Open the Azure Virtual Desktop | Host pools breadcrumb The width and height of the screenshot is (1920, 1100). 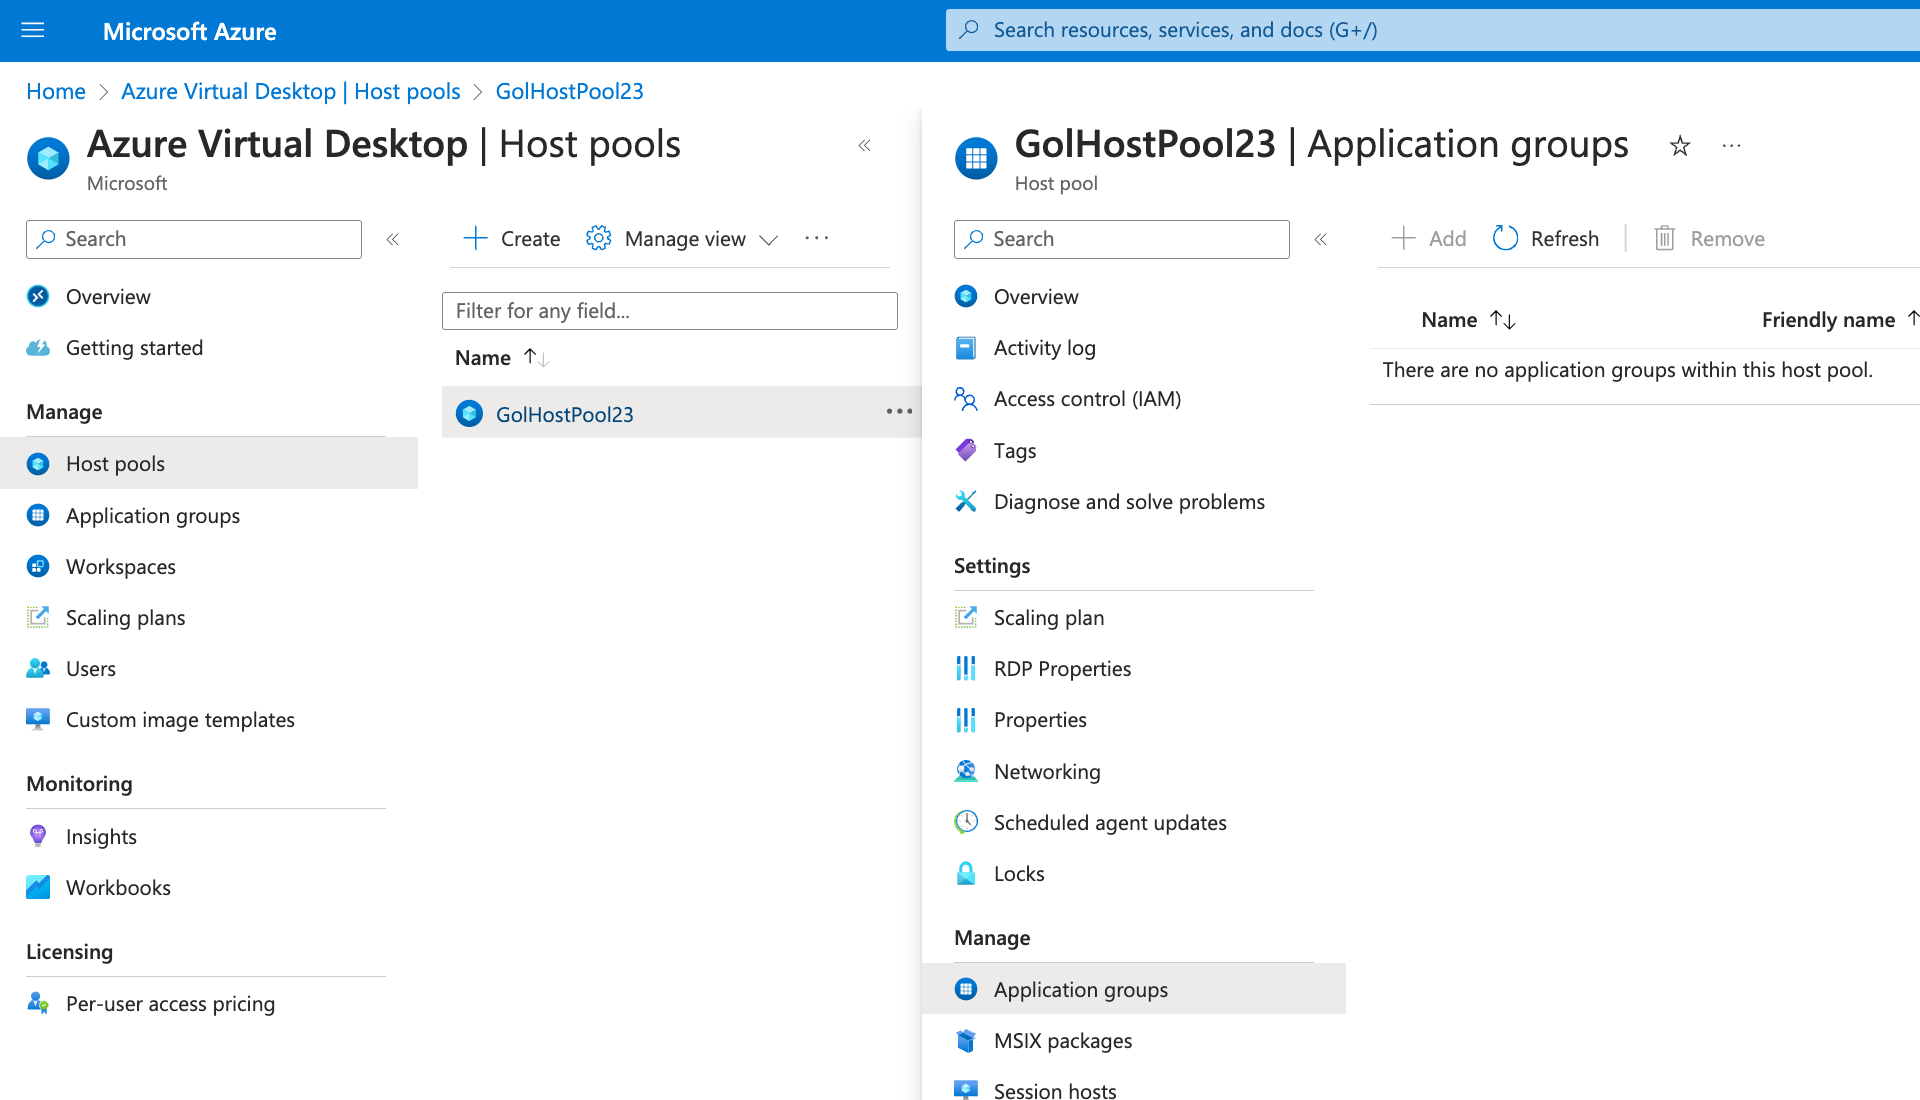tap(291, 91)
